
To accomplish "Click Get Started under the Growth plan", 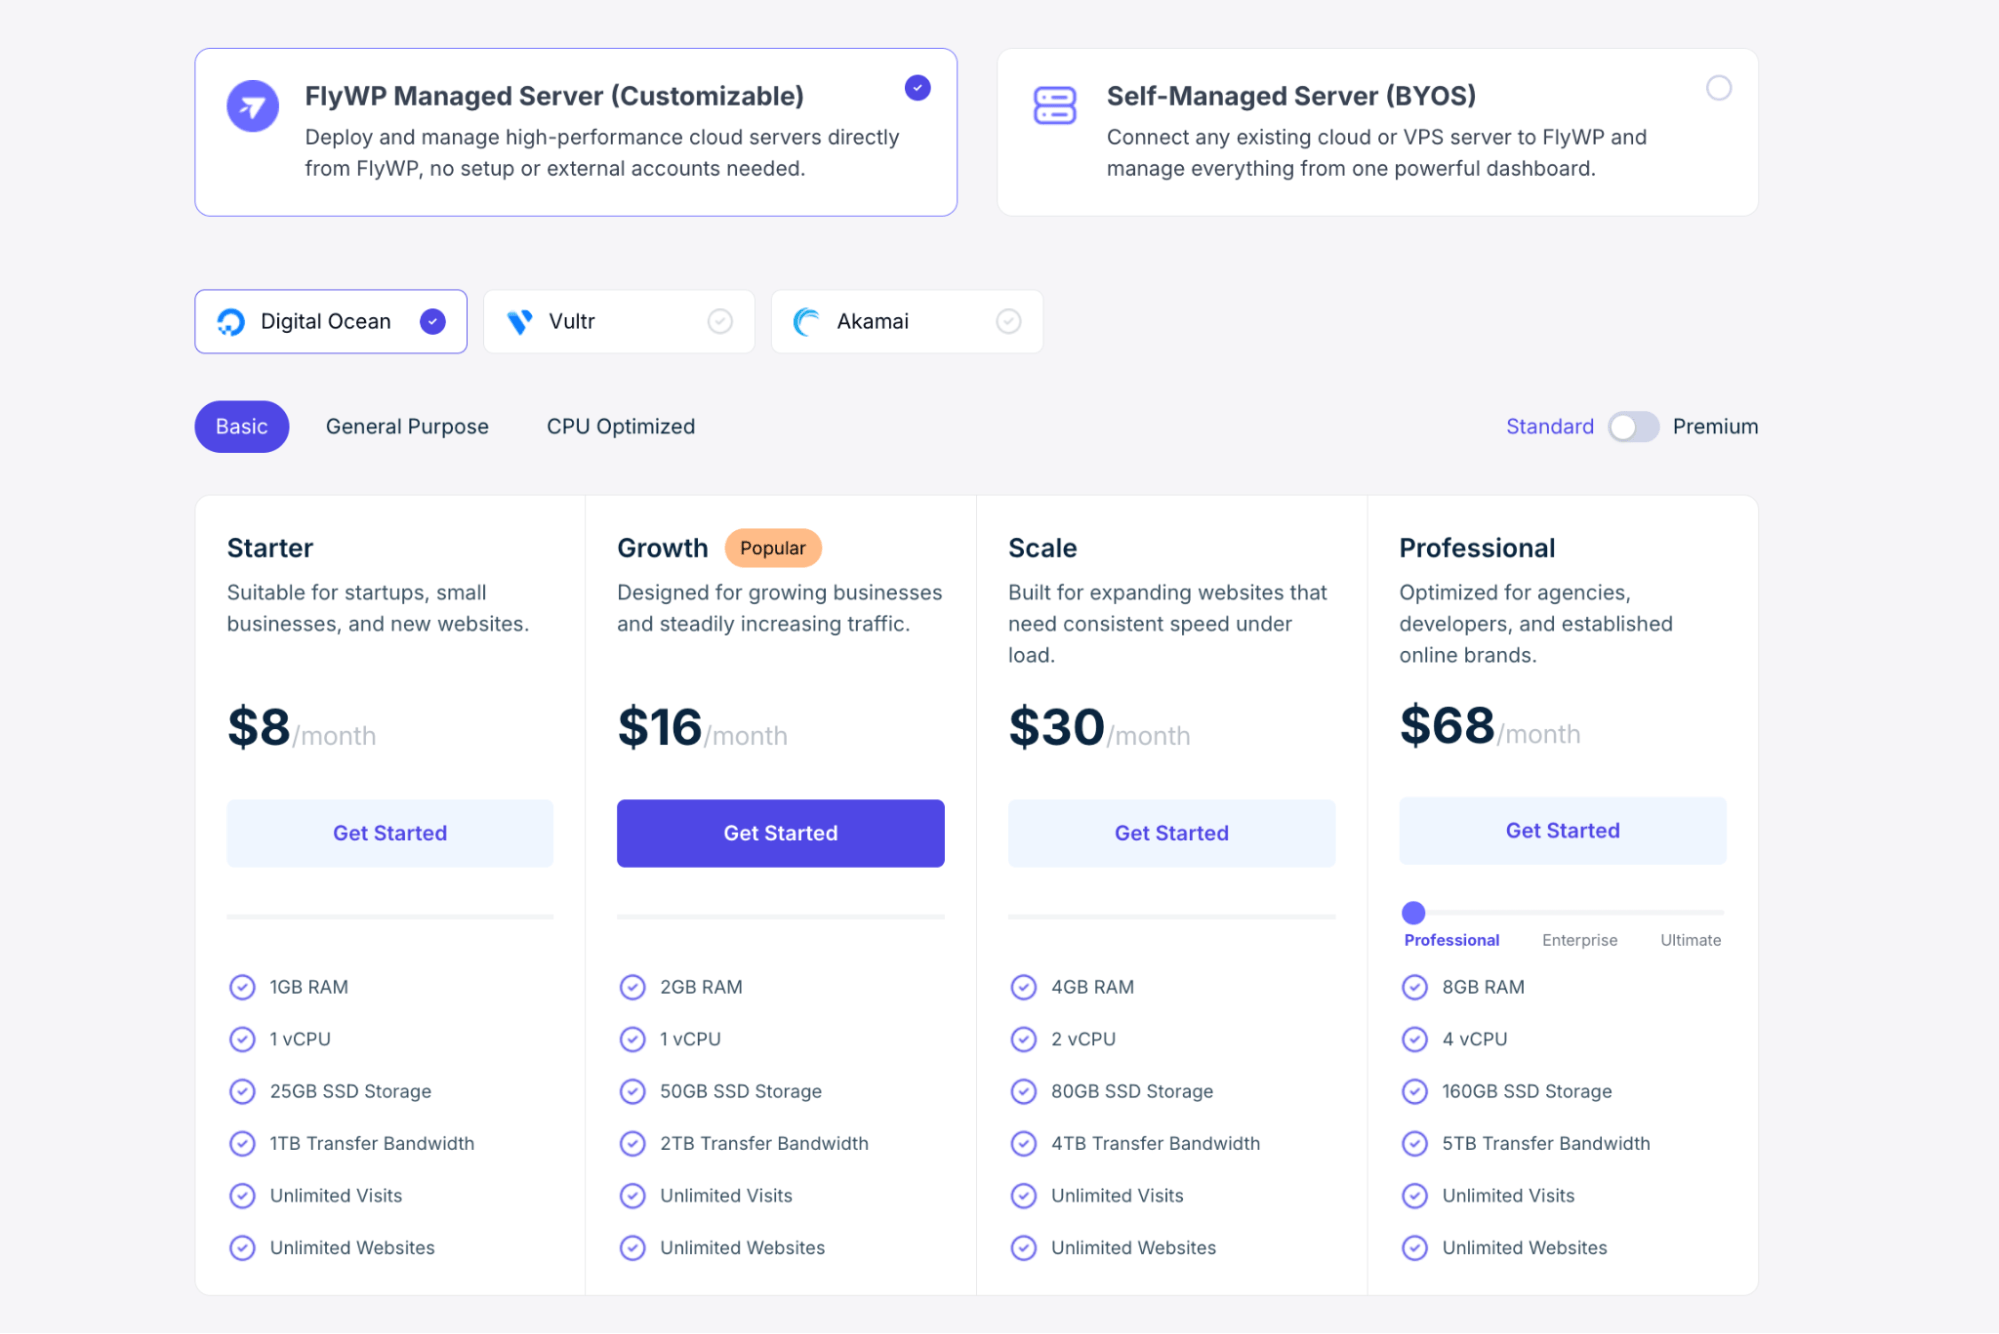I will 780,833.
